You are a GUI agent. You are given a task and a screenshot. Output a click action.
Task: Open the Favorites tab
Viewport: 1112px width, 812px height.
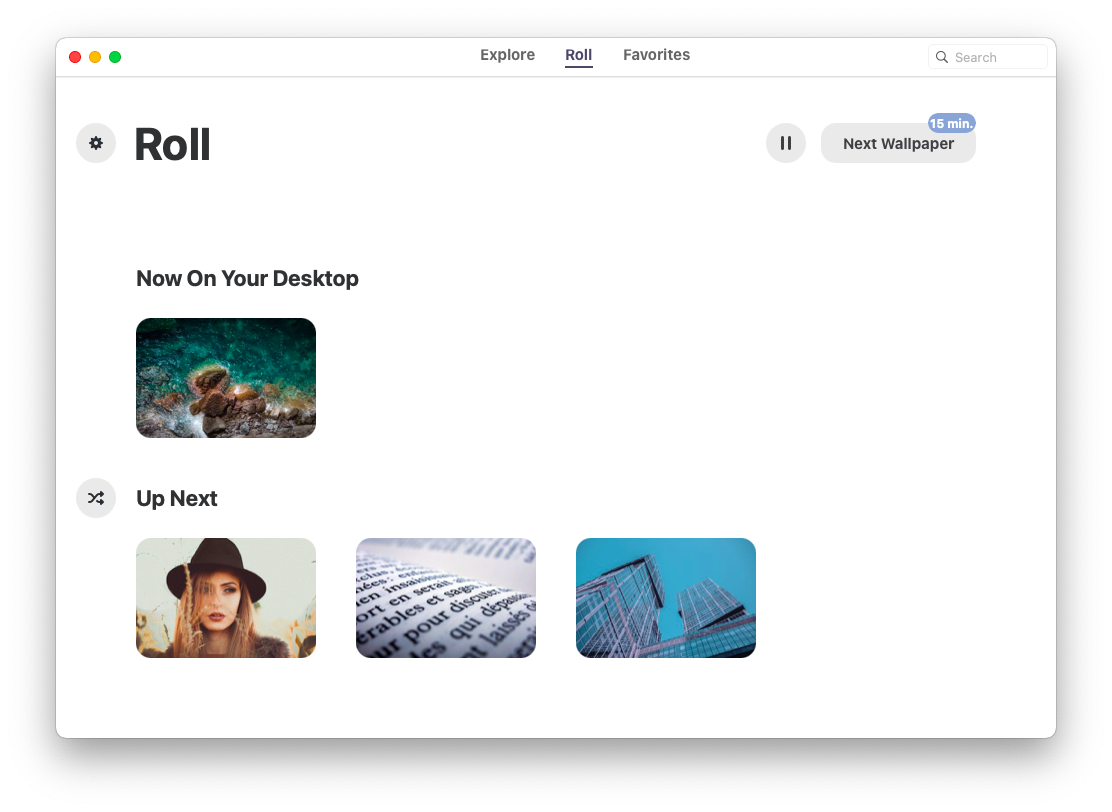(656, 55)
